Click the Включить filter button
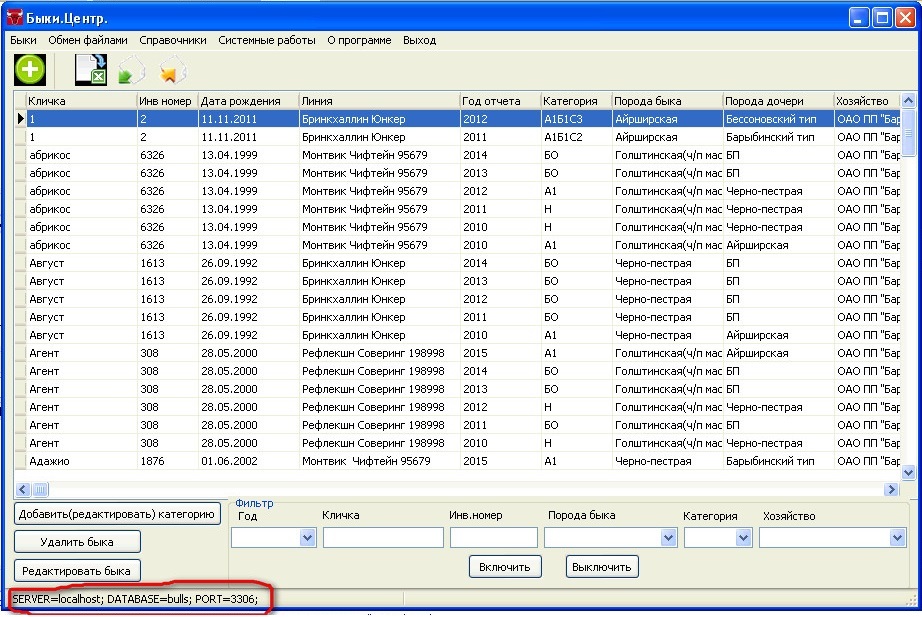The image size is (922, 617). (505, 567)
